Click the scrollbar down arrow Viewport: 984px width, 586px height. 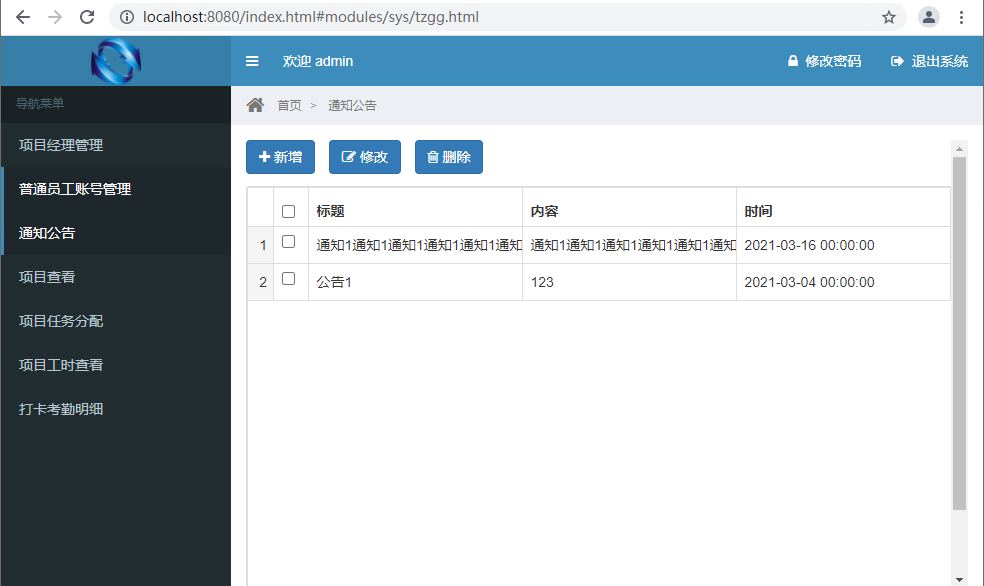click(x=959, y=579)
